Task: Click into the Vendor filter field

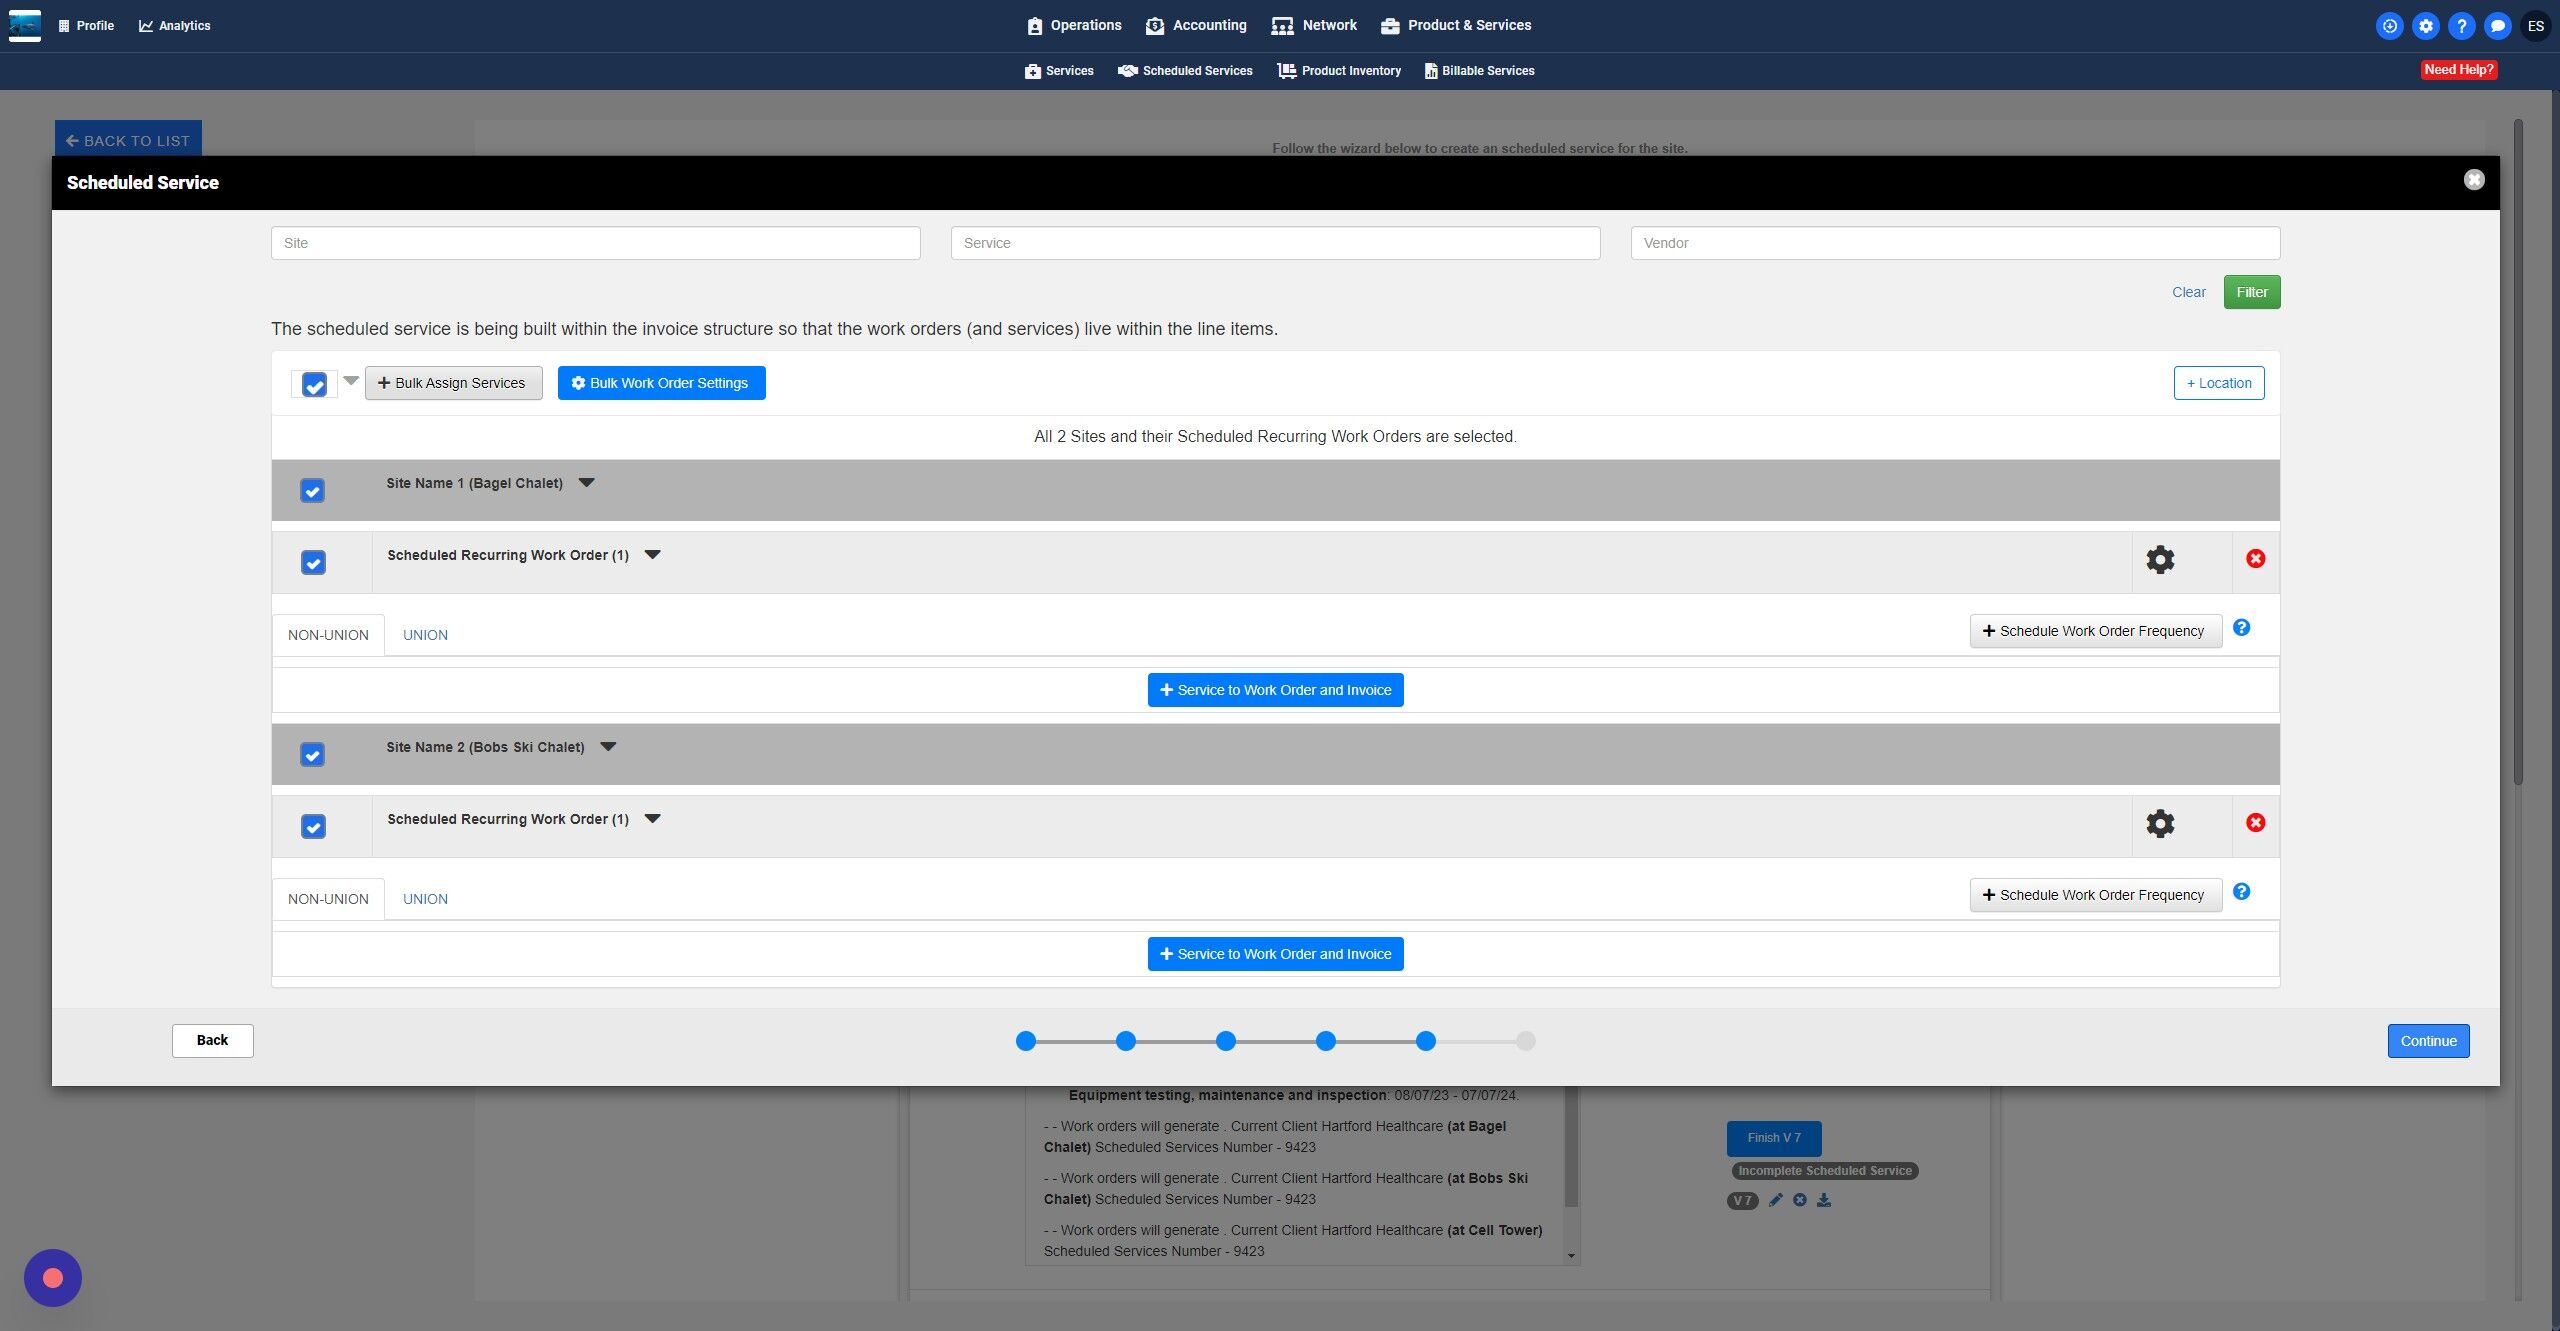Action: click(1954, 243)
